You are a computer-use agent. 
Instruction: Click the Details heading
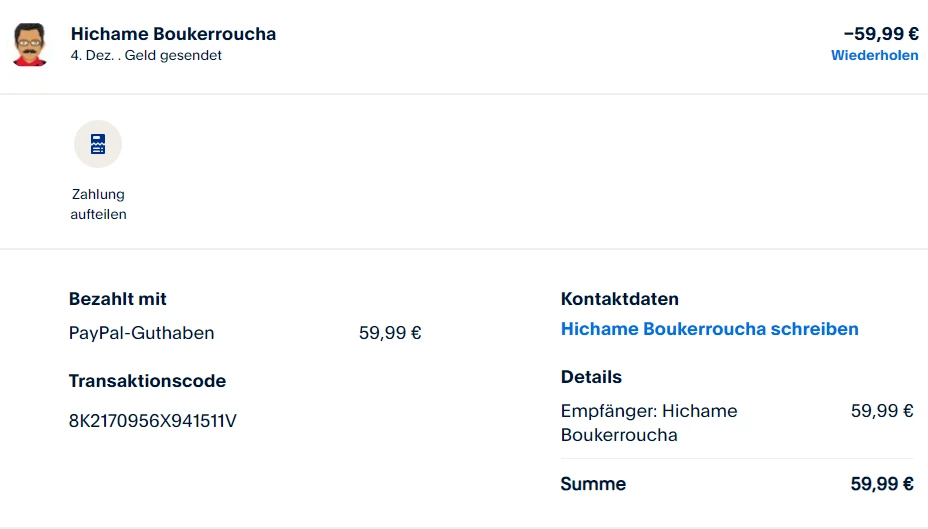[x=591, y=377]
